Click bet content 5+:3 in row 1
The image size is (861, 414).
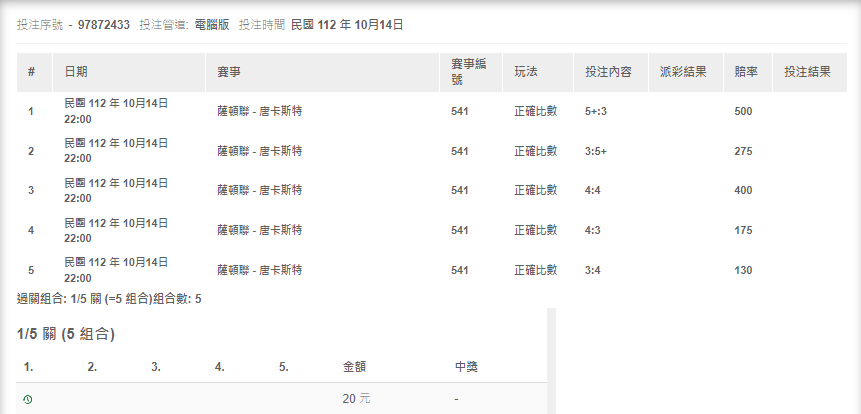[596, 111]
